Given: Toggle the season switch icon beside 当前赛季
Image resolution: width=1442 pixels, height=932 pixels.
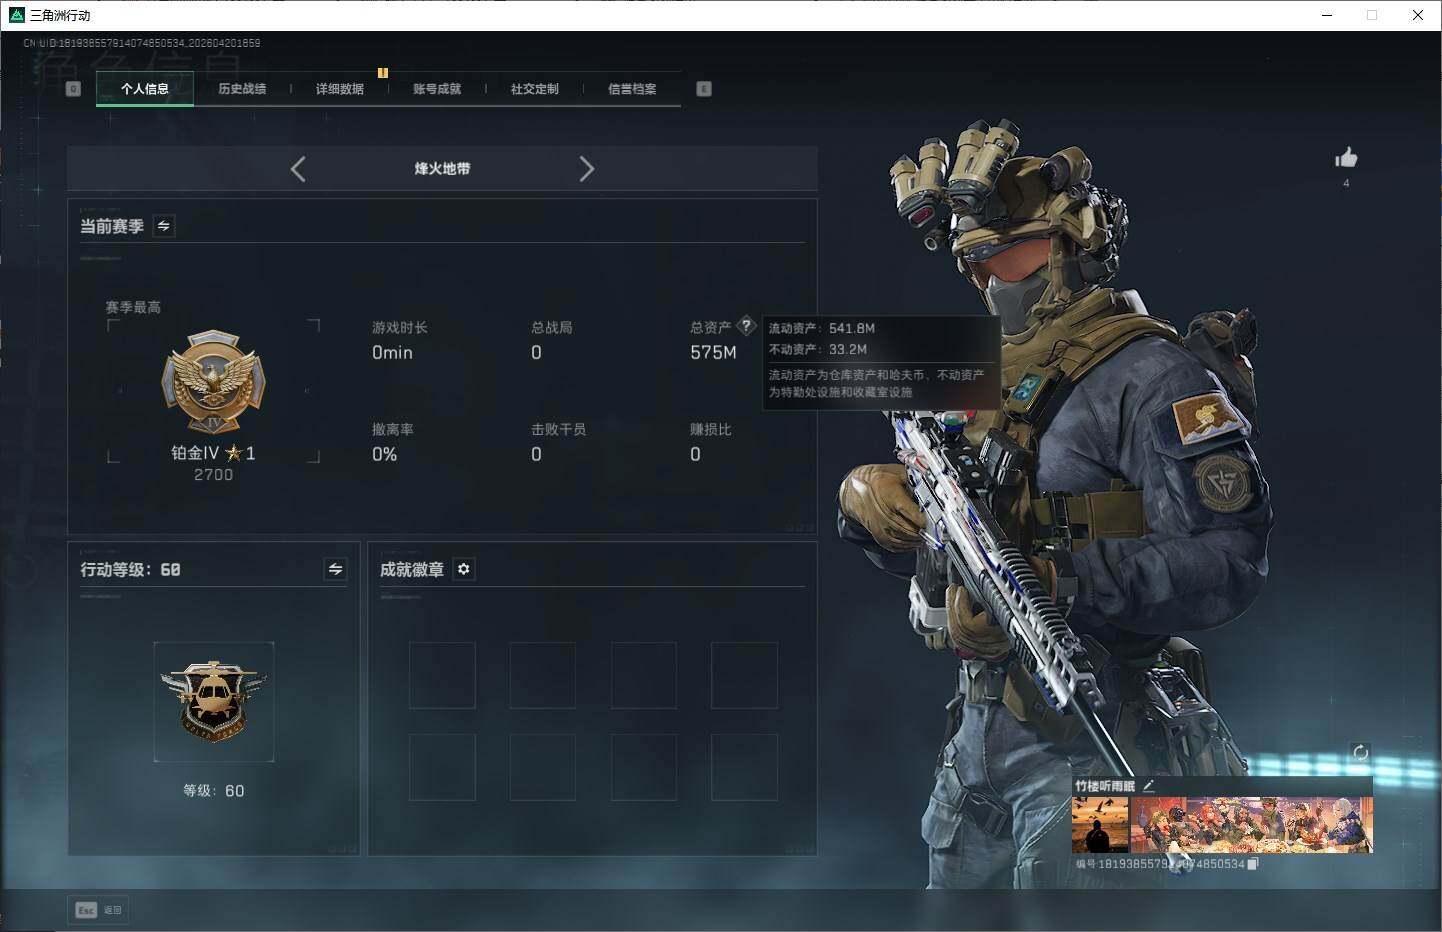Looking at the screenshot, I should pos(164,226).
